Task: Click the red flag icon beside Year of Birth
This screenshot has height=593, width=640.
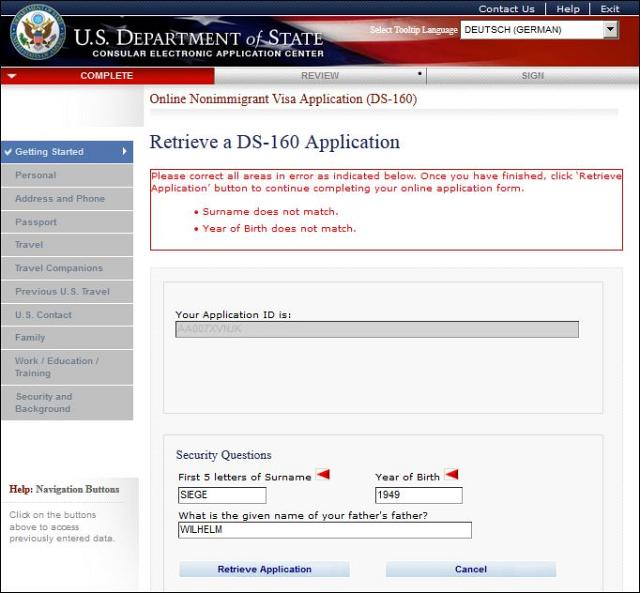Action: tap(451, 475)
